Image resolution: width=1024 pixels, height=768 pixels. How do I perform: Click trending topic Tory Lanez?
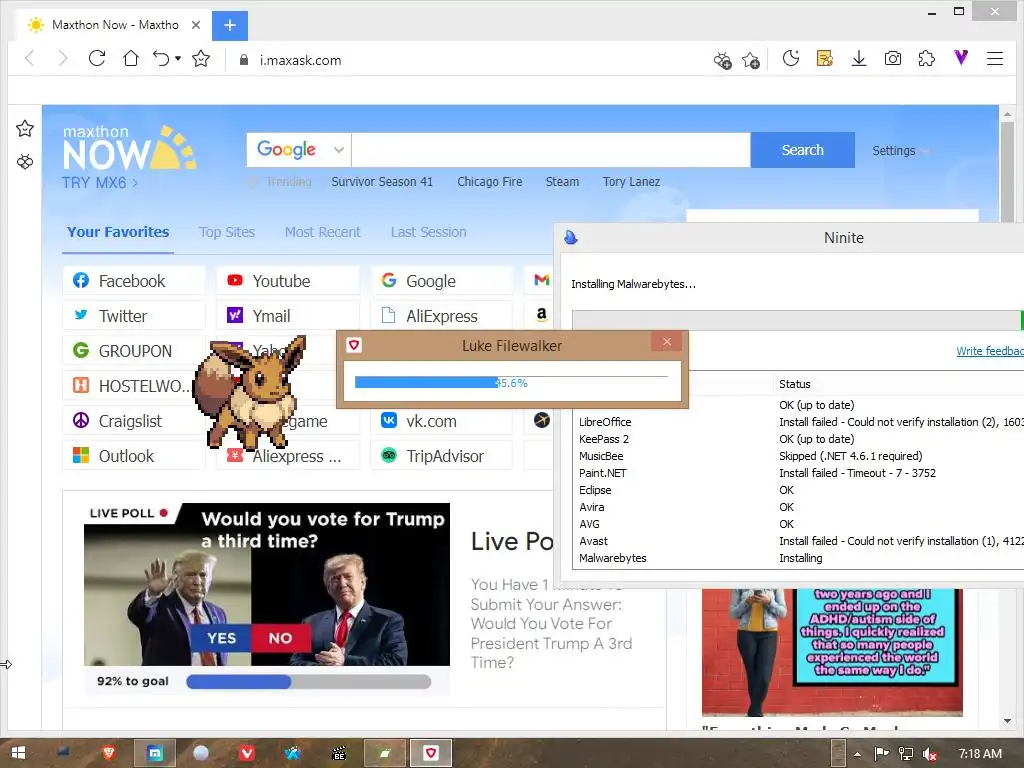pyautogui.click(x=632, y=182)
